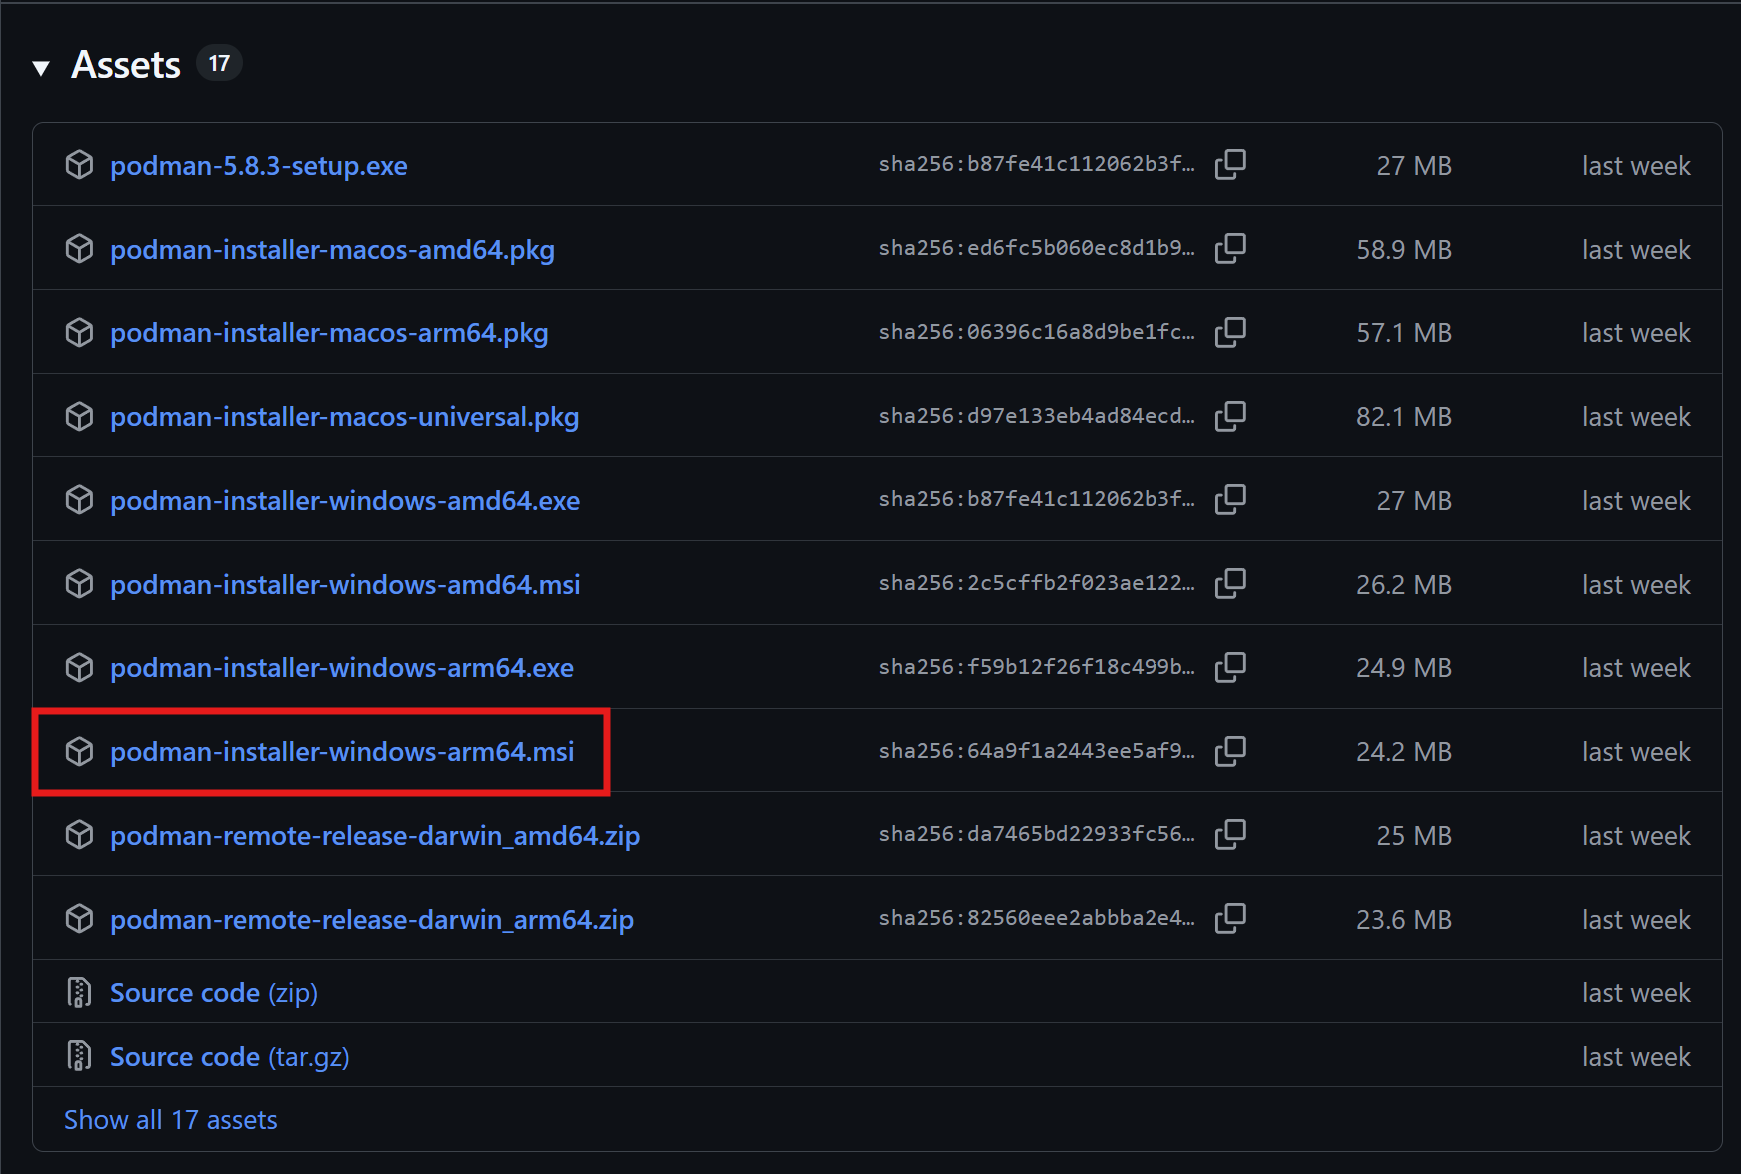Click the 26.2 MB size value
The width and height of the screenshot is (1741, 1174).
[1404, 585]
